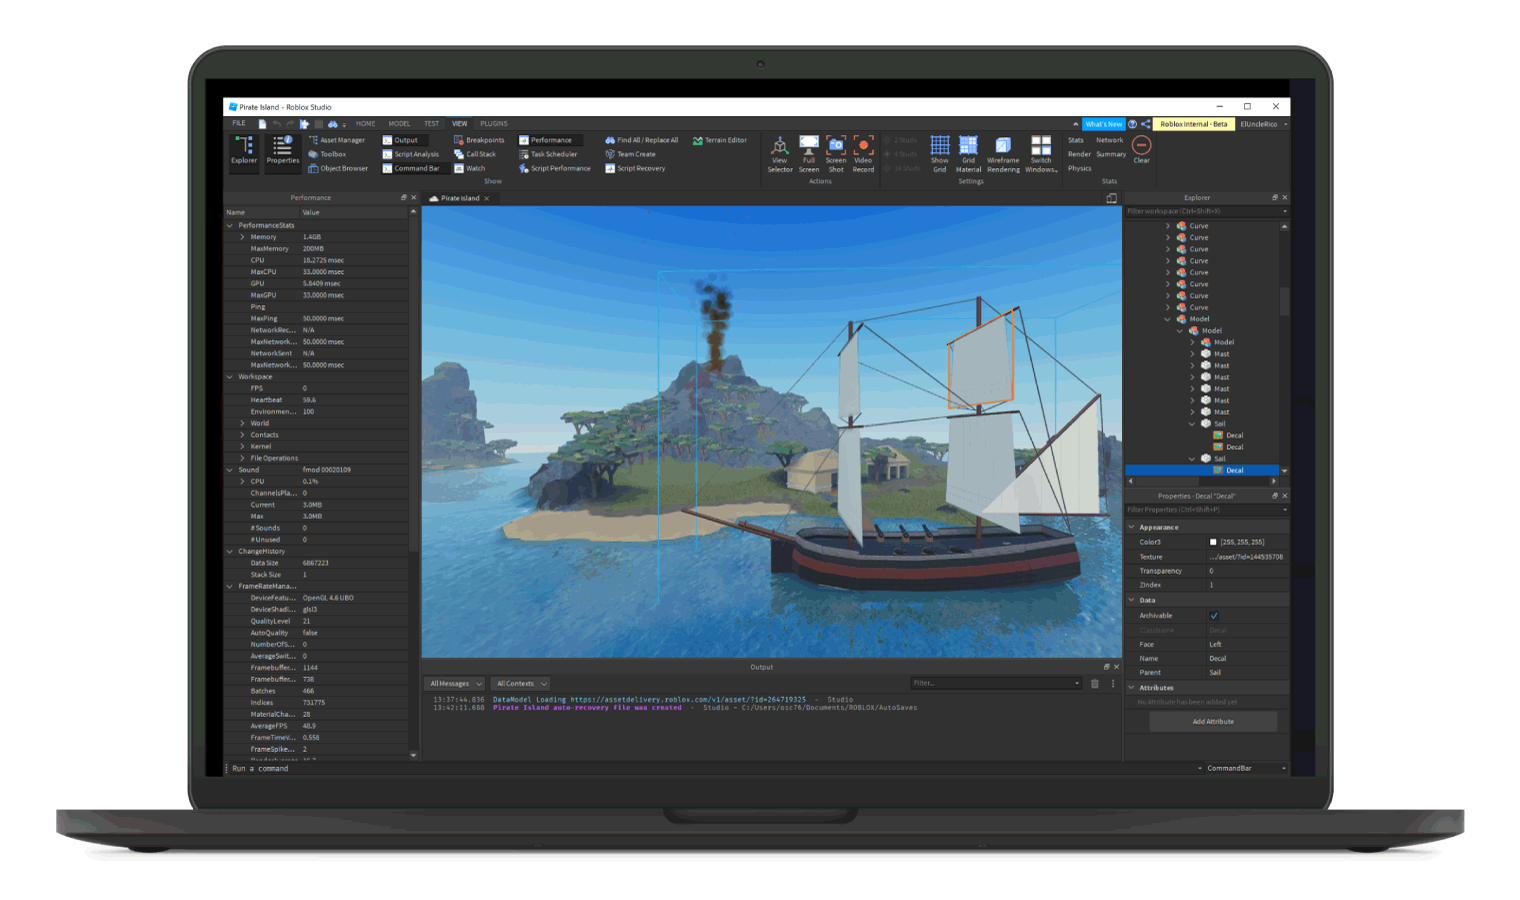Open the PLUGINS ribbon tab
The width and height of the screenshot is (1520, 900).
tap(493, 124)
